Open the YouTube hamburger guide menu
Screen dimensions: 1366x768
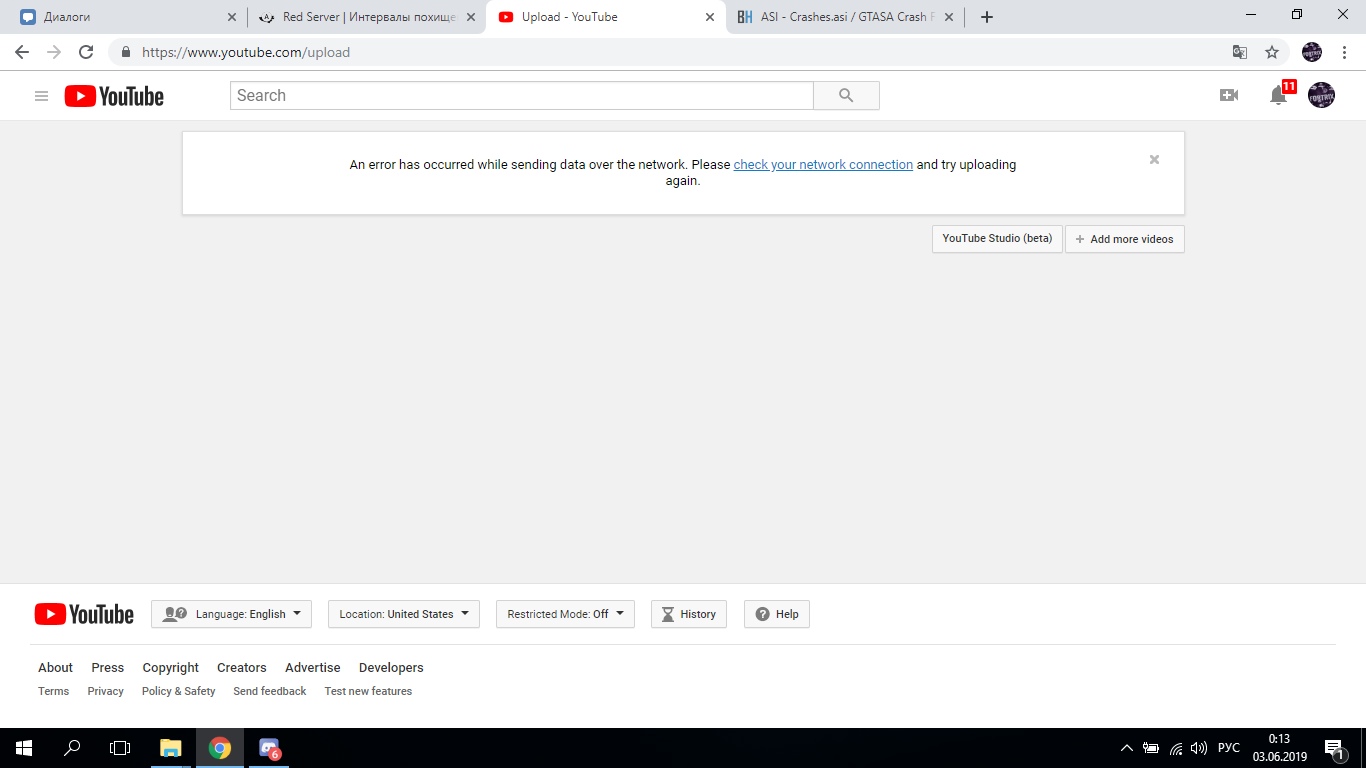pos(41,96)
